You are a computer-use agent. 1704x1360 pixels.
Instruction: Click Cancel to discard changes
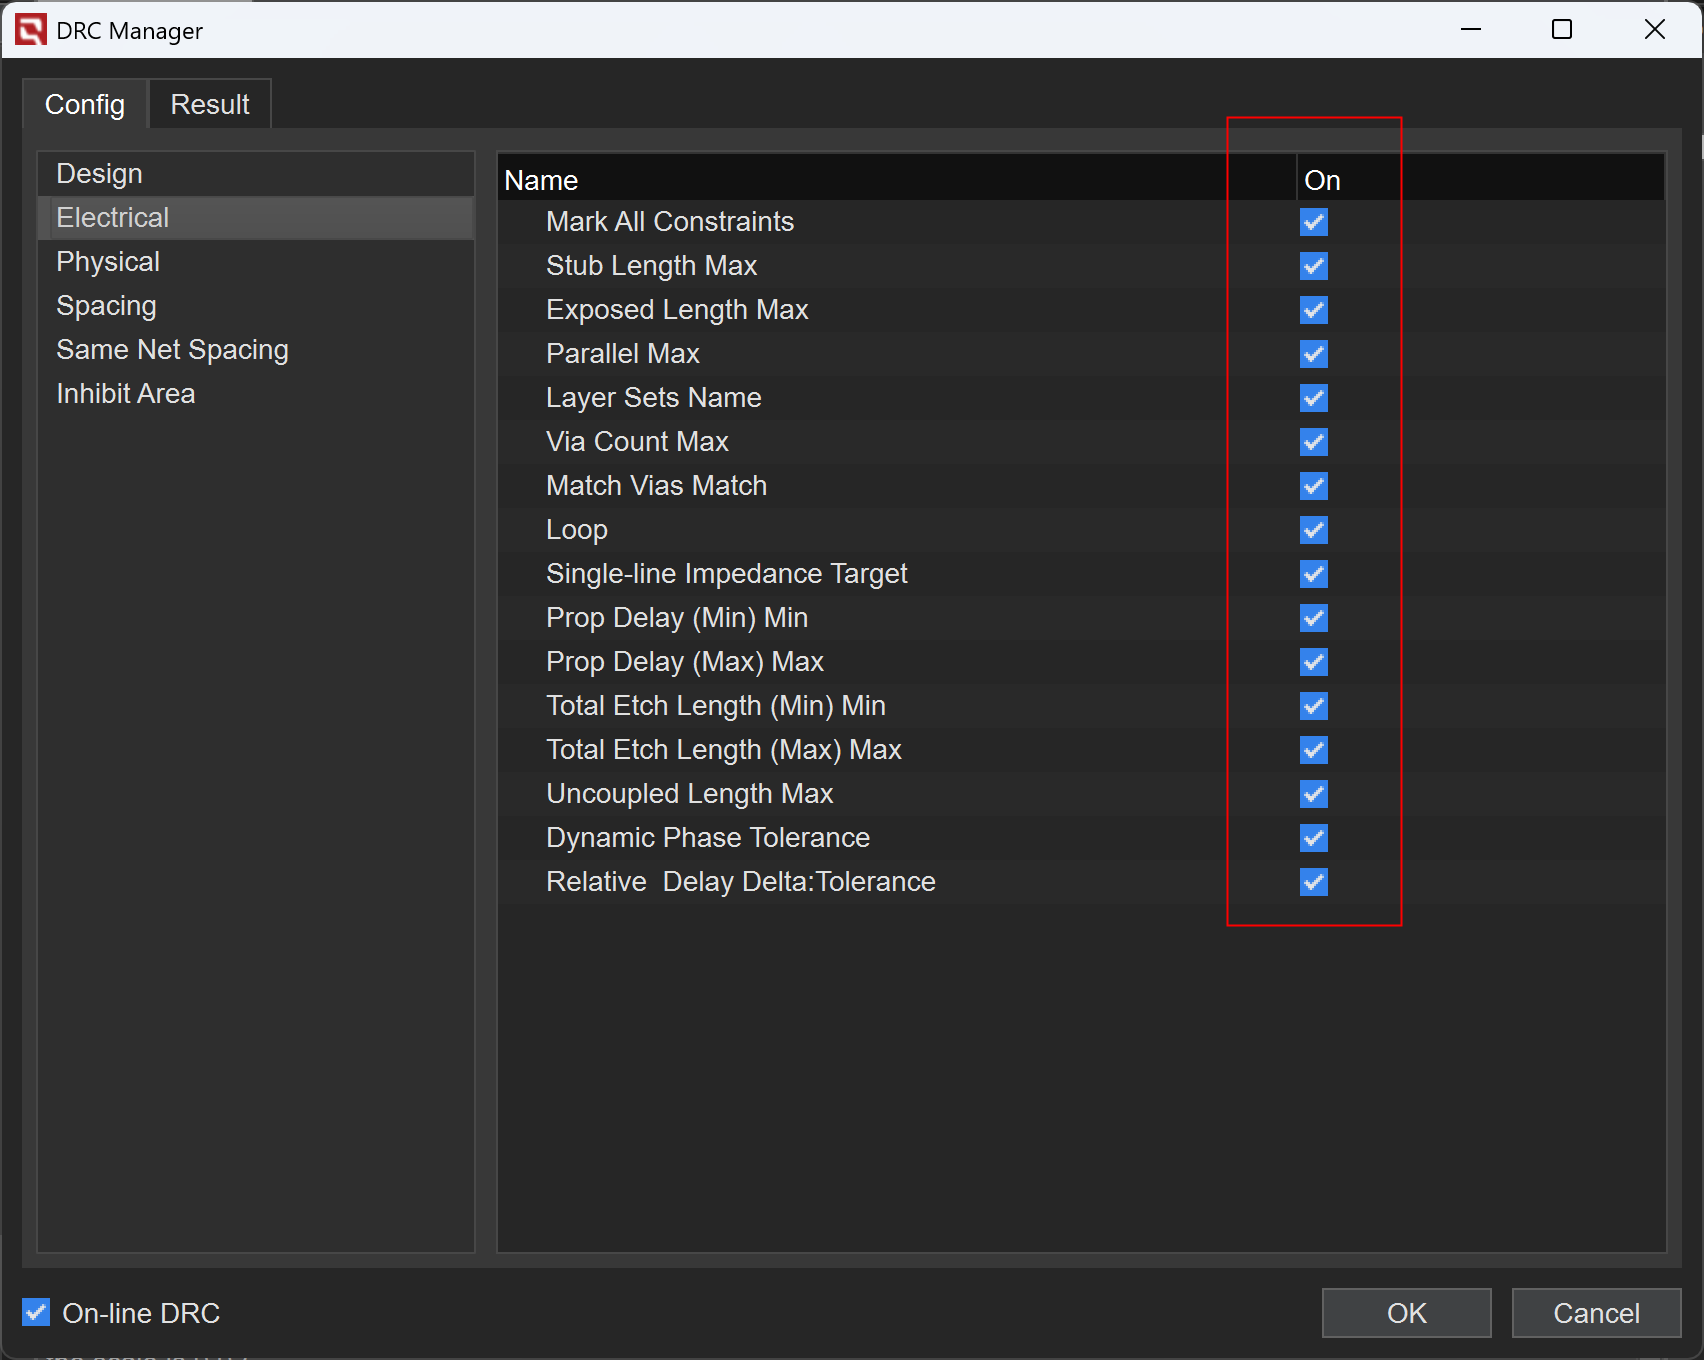click(x=1596, y=1313)
